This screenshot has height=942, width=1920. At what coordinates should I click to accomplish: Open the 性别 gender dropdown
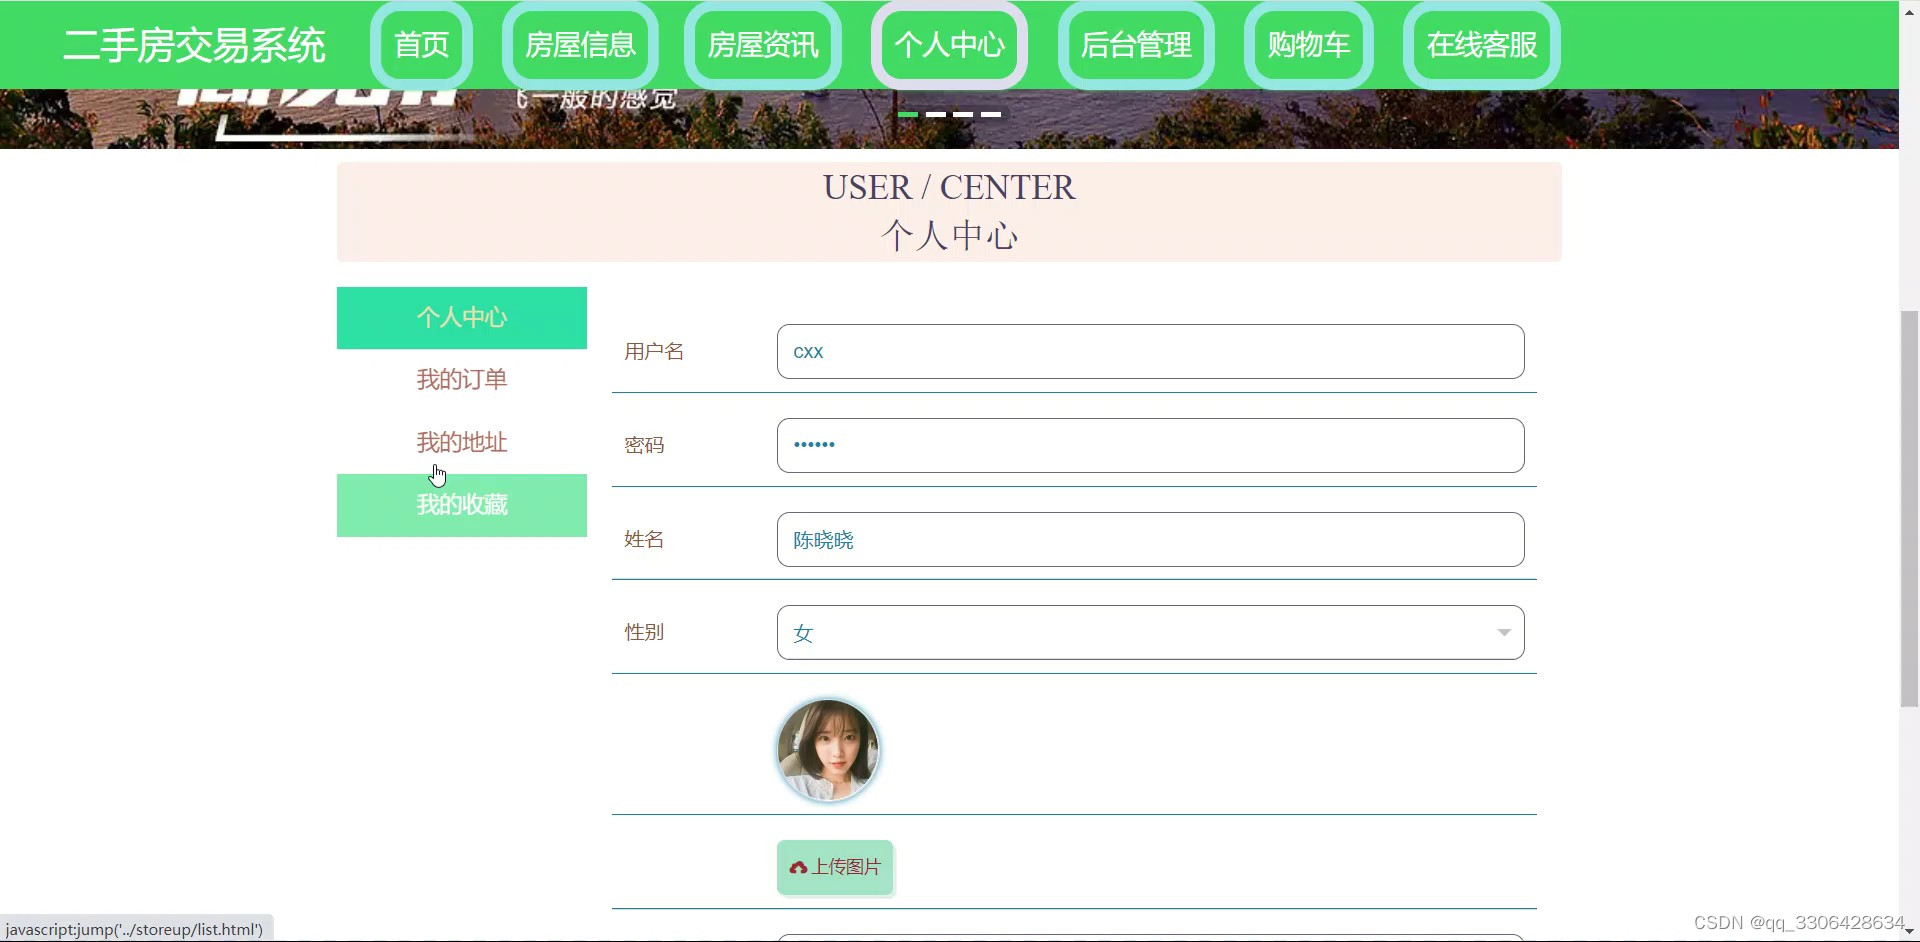point(1505,632)
